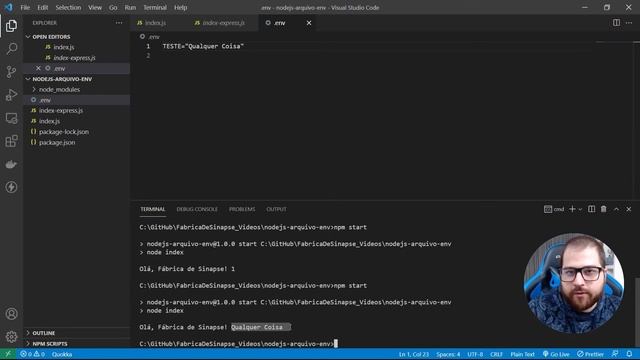Switch to the index-express.js editor tab
Viewport: 640px width, 360px height.
[x=224, y=23]
